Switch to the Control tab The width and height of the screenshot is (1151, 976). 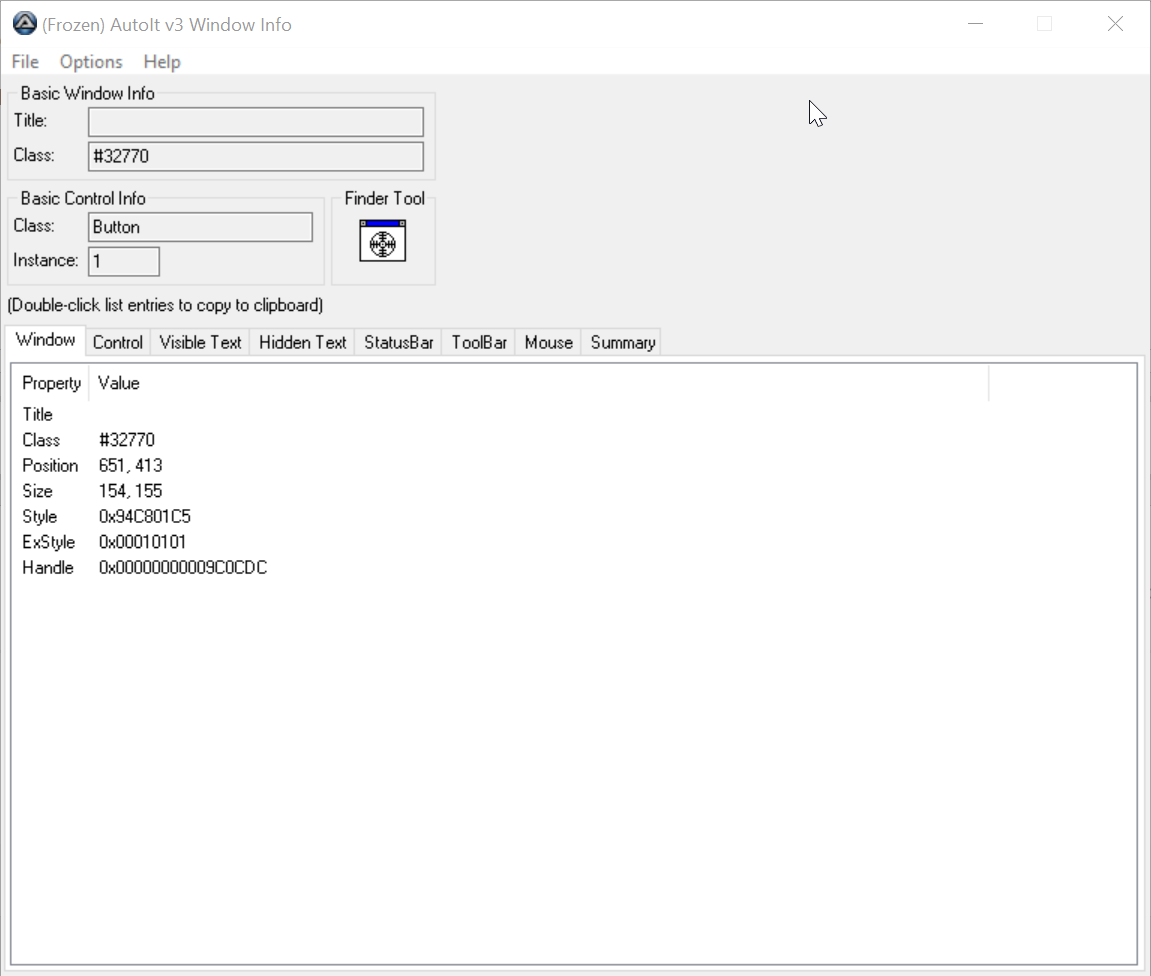[x=117, y=343]
